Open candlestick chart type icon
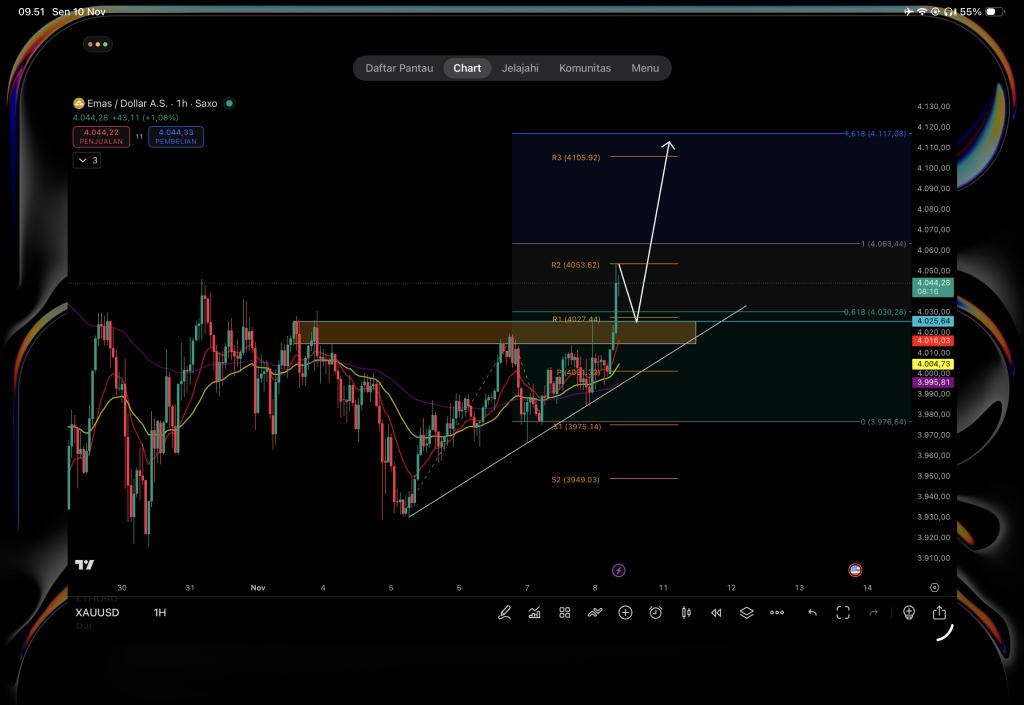 pyautogui.click(x=686, y=612)
